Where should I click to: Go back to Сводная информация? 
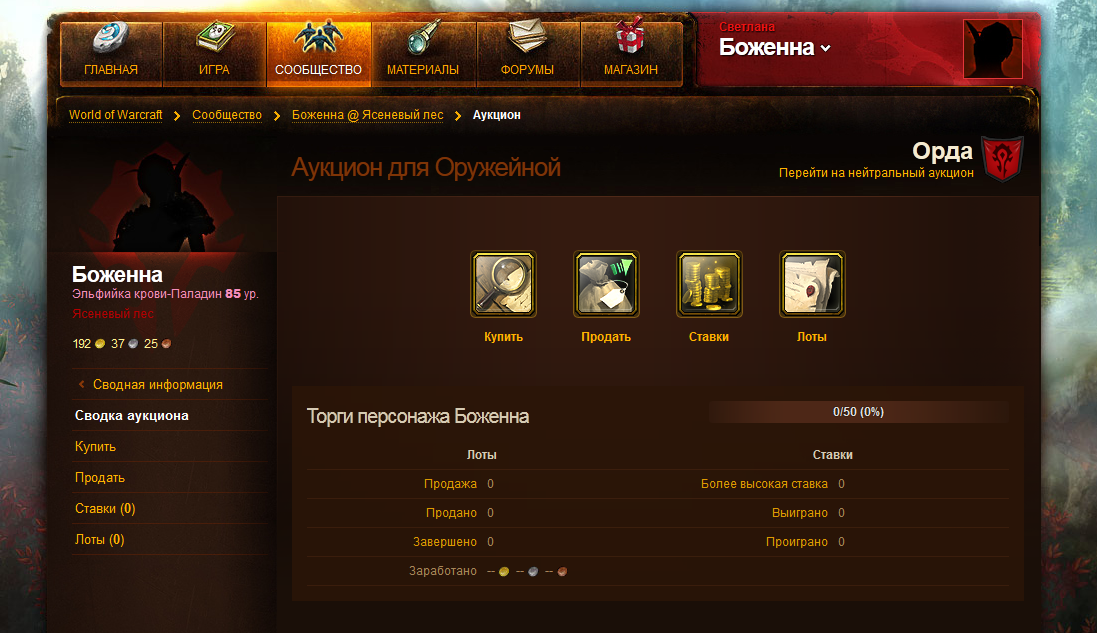pyautogui.click(x=157, y=385)
